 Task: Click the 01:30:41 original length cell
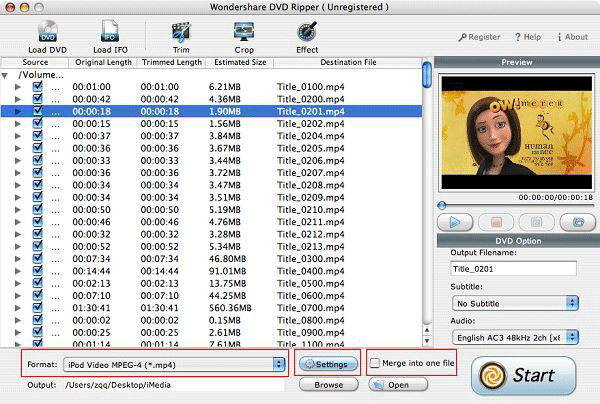point(91,308)
